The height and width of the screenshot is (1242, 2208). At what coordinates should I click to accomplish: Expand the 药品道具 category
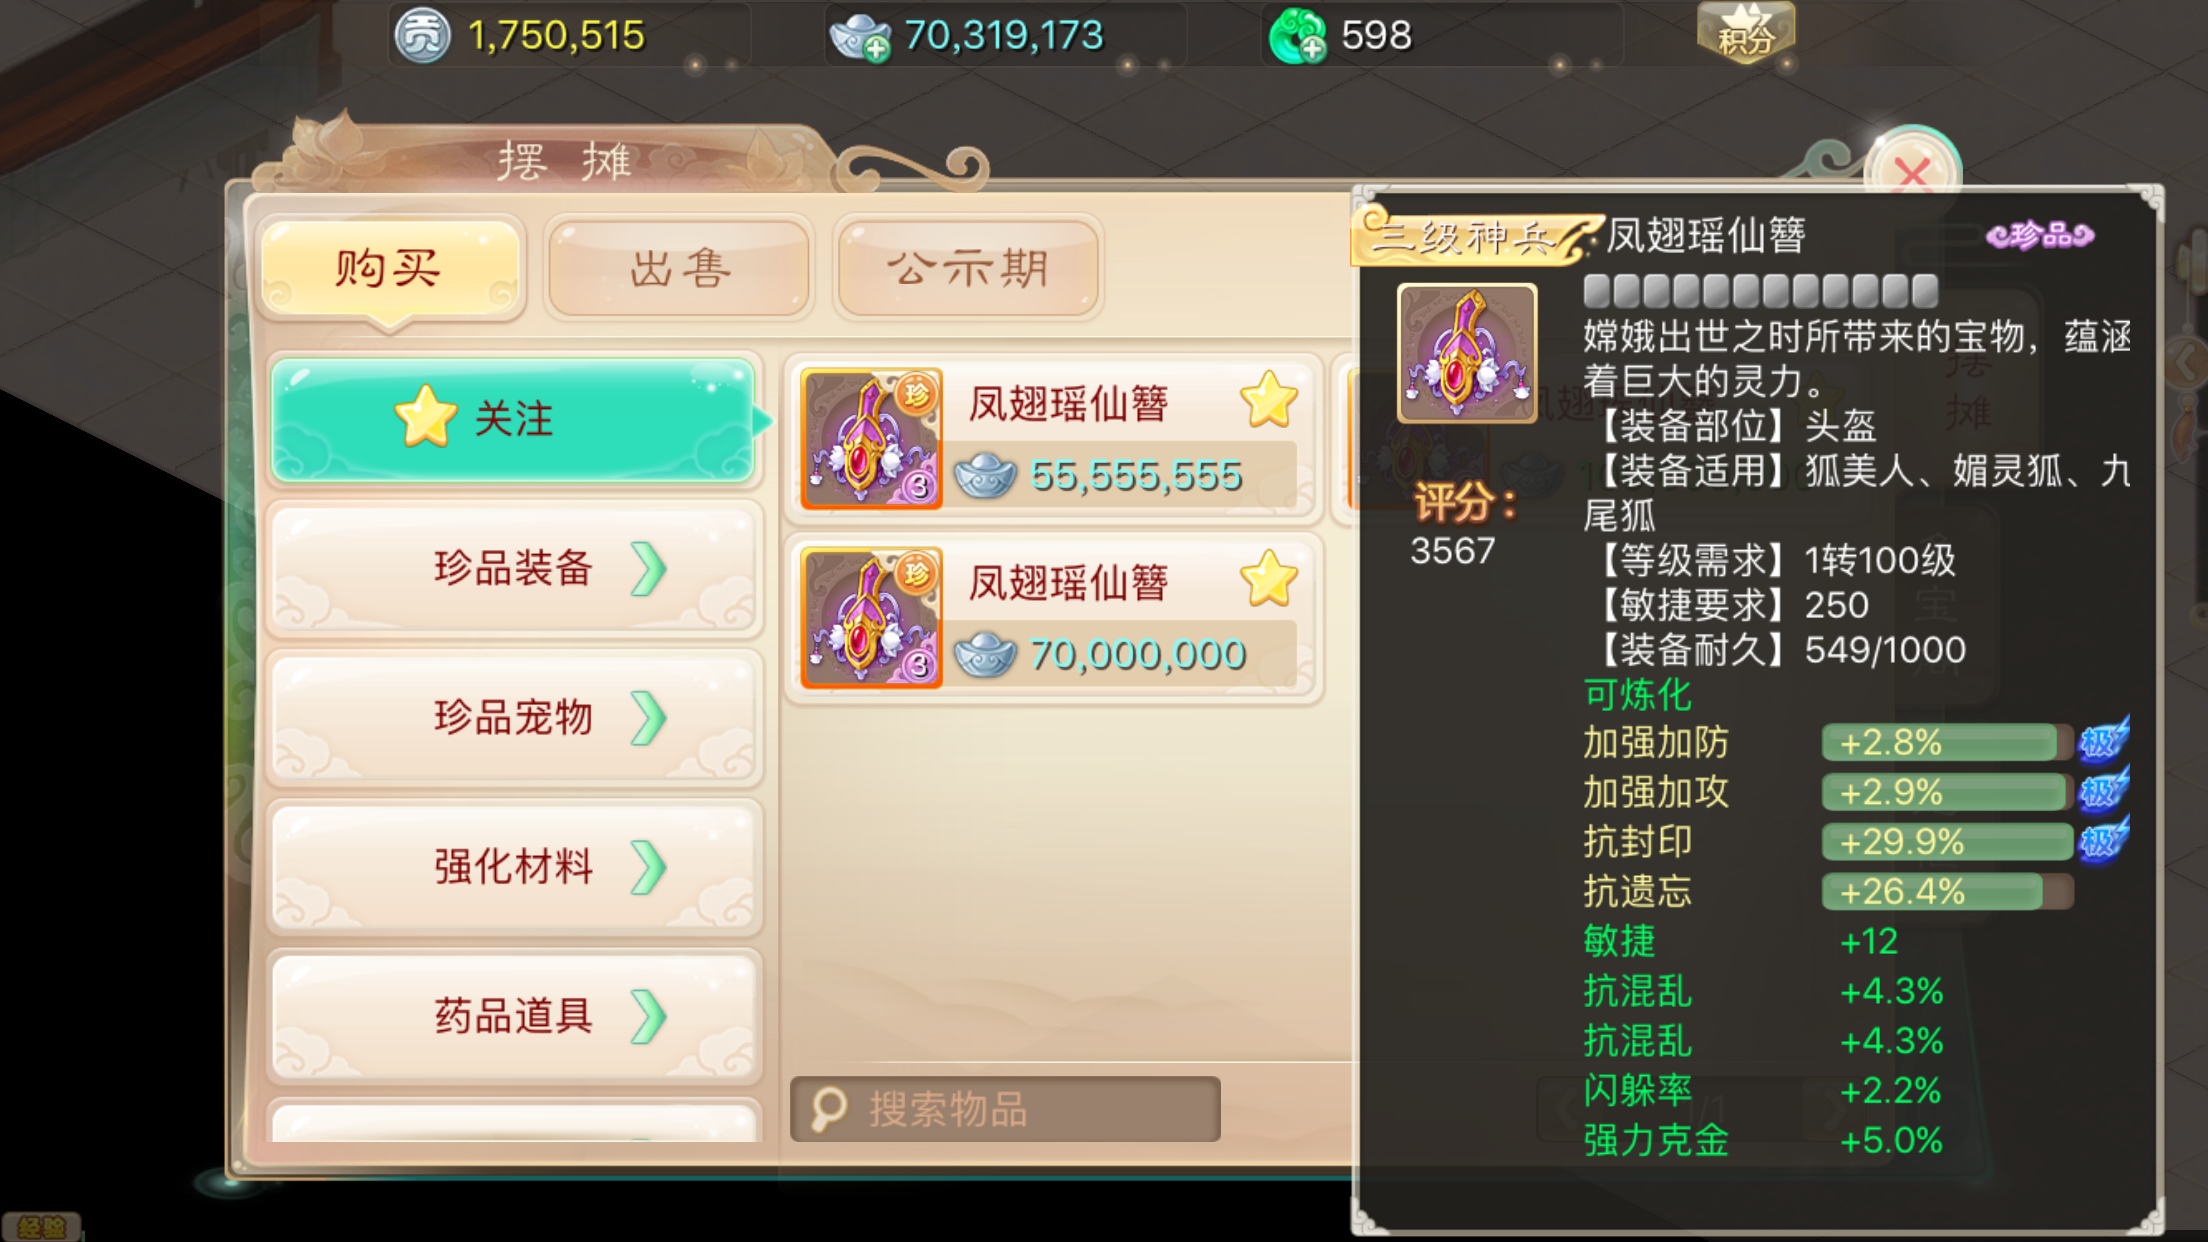(x=513, y=1016)
